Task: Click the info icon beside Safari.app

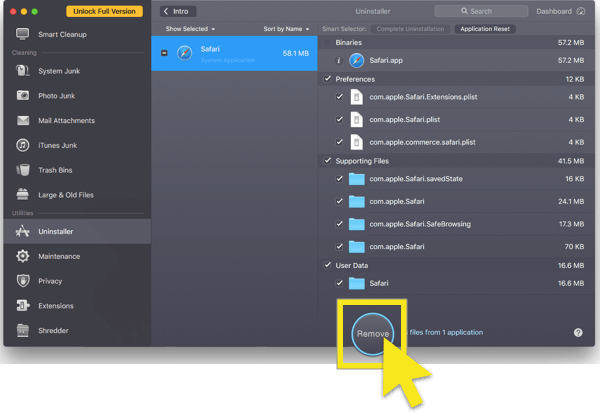Action: click(x=338, y=60)
